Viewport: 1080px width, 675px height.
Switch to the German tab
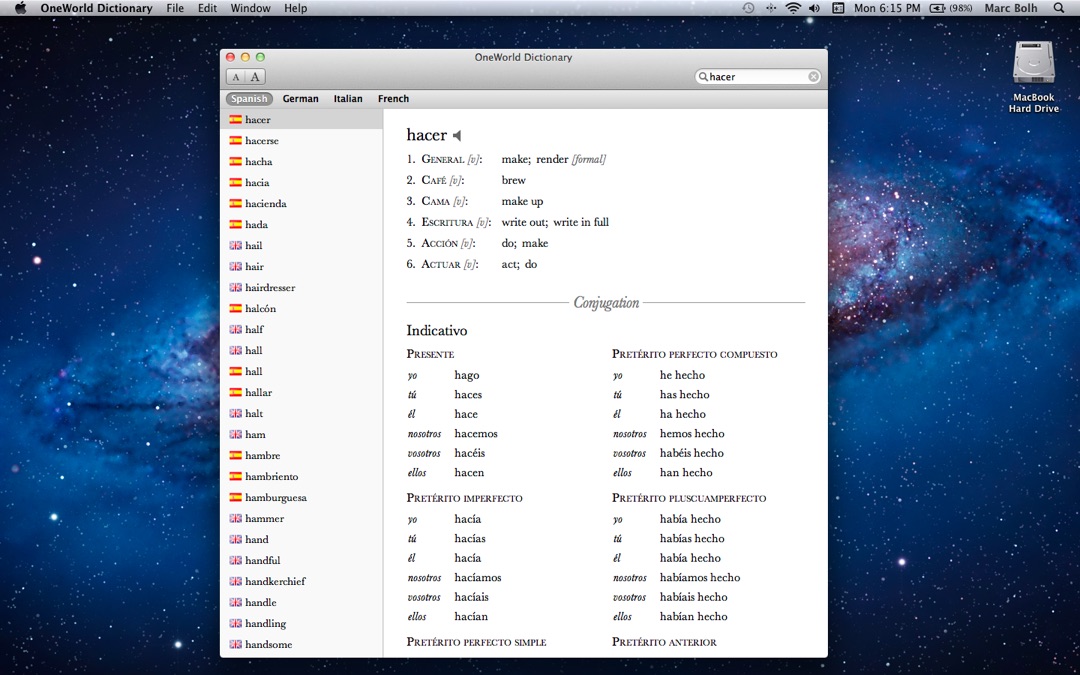pos(300,98)
